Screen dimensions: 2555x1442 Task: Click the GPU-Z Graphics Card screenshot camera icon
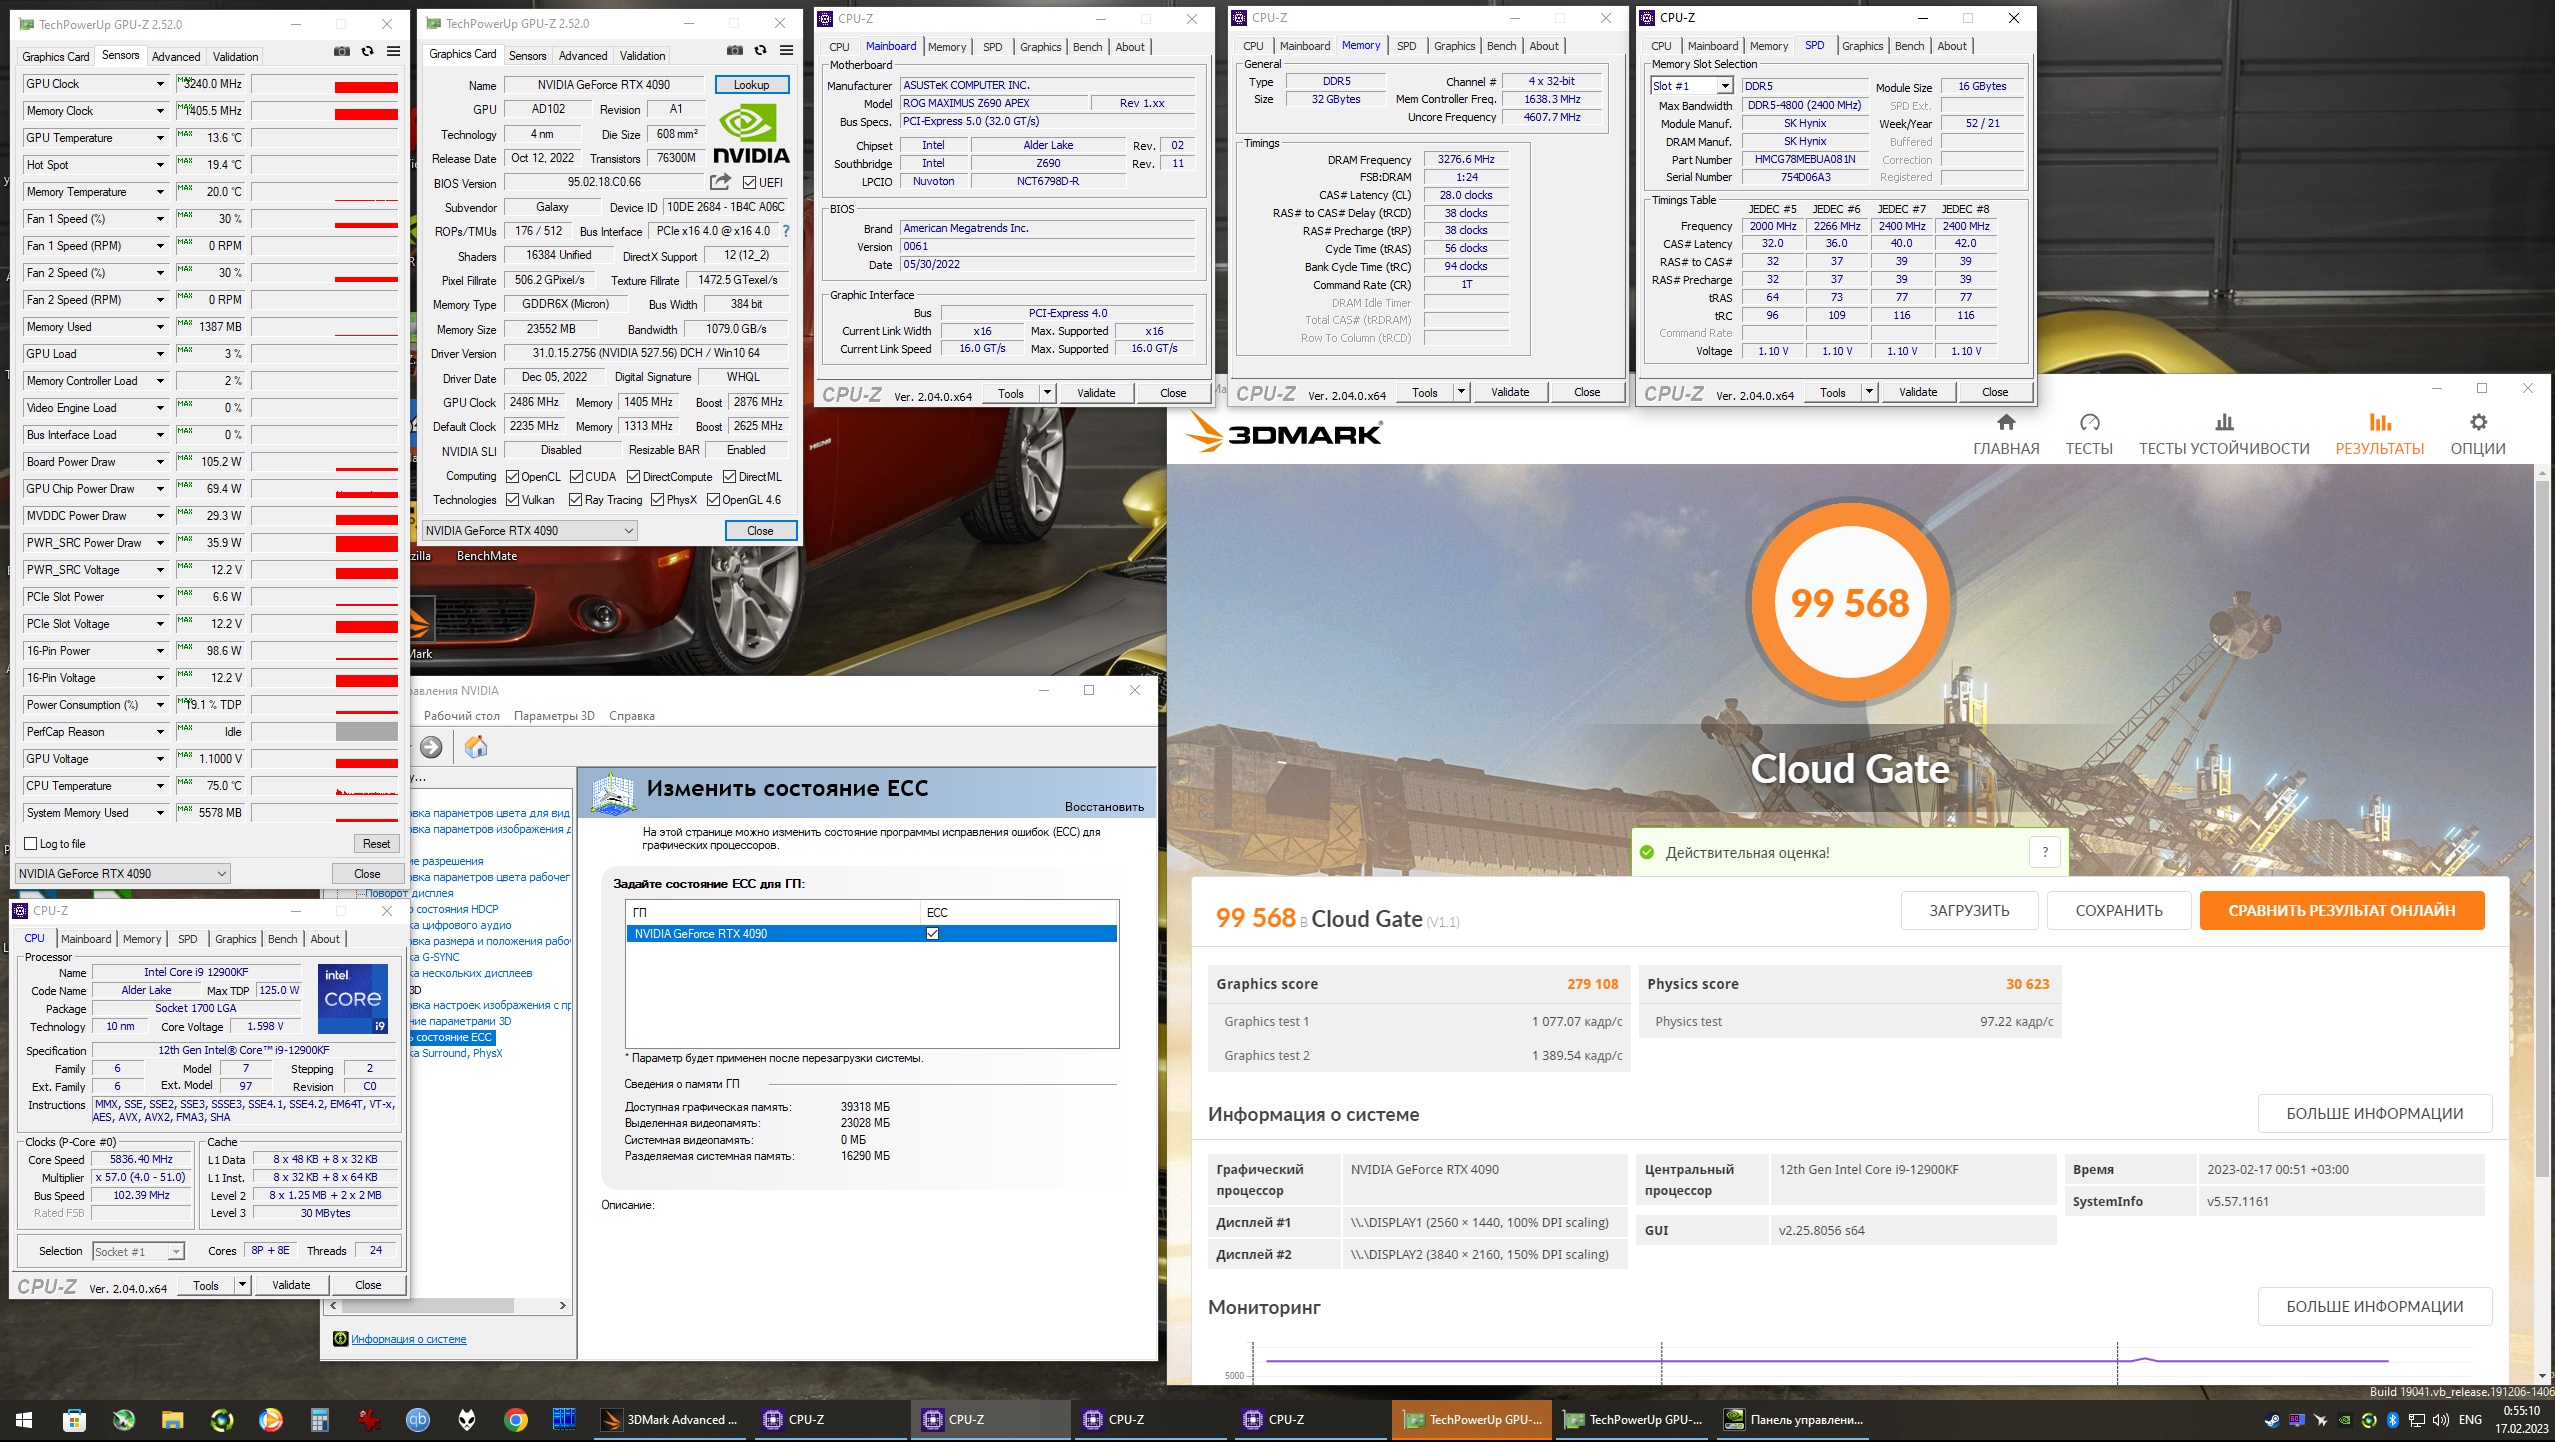[735, 50]
